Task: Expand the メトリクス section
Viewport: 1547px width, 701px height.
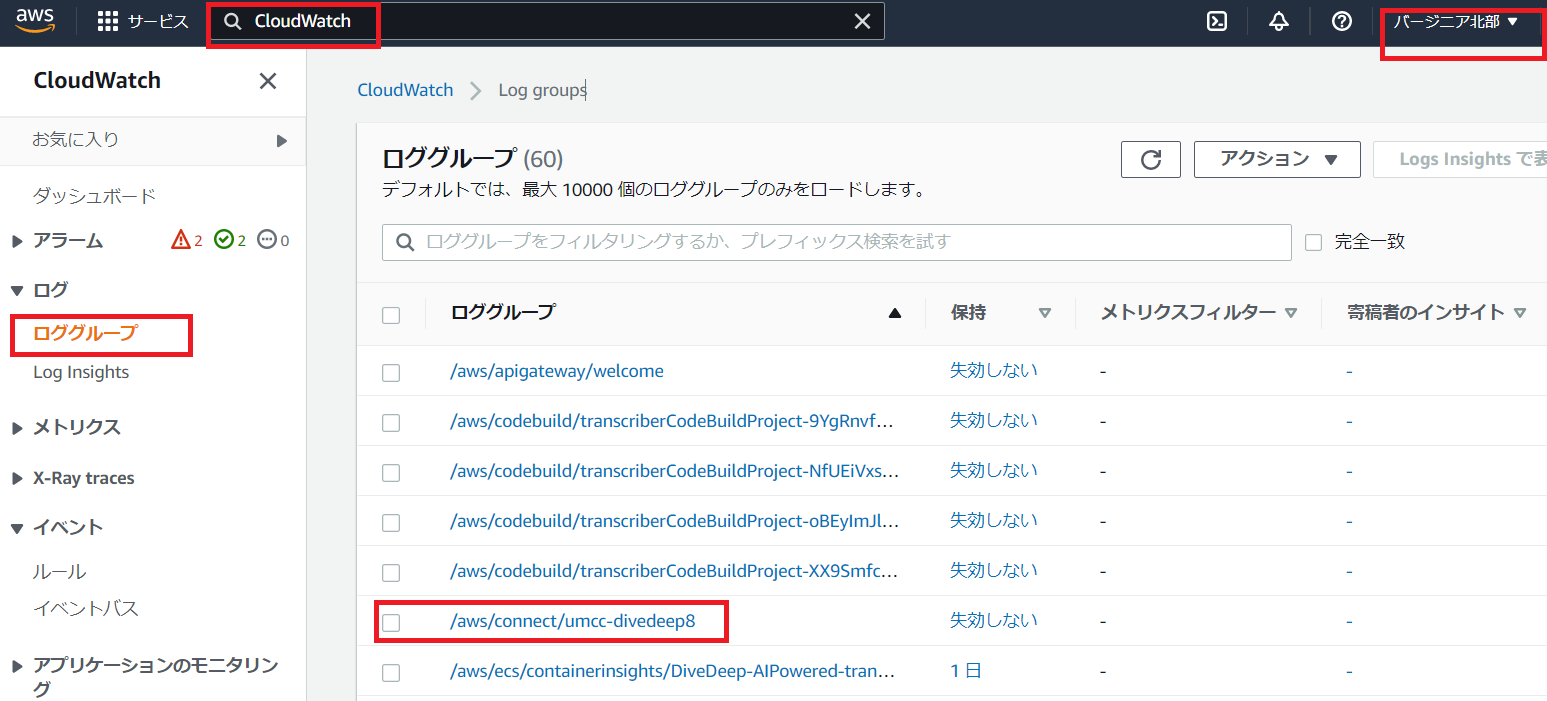Action: (x=17, y=428)
